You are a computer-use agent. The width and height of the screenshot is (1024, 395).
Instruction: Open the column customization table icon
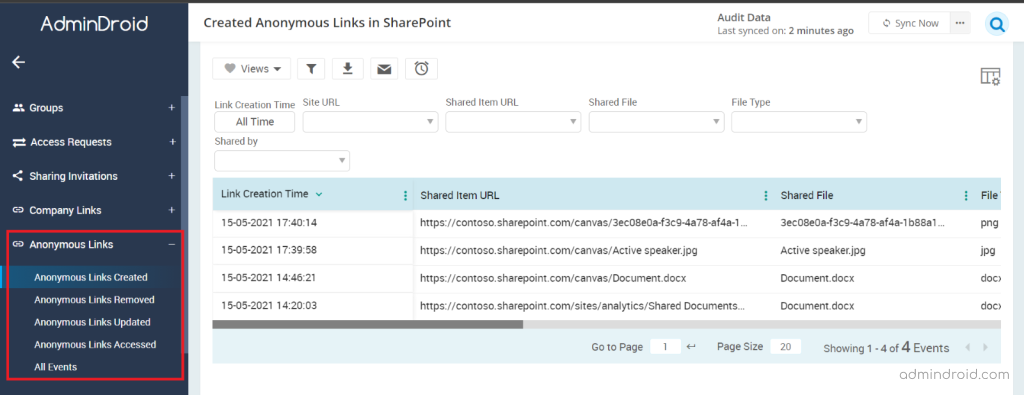[x=990, y=76]
